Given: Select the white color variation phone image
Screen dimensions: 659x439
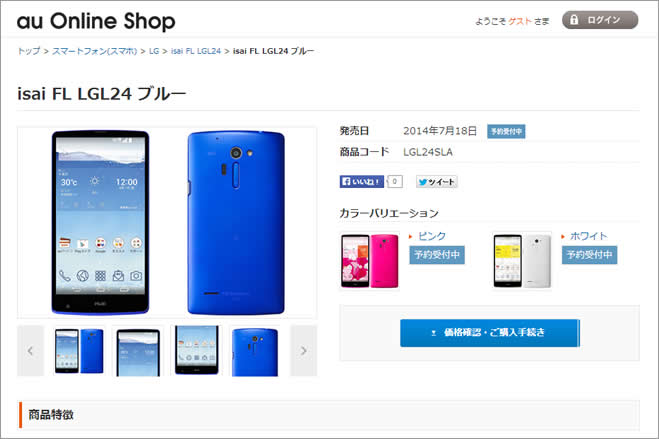Looking at the screenshot, I should 522,261.
